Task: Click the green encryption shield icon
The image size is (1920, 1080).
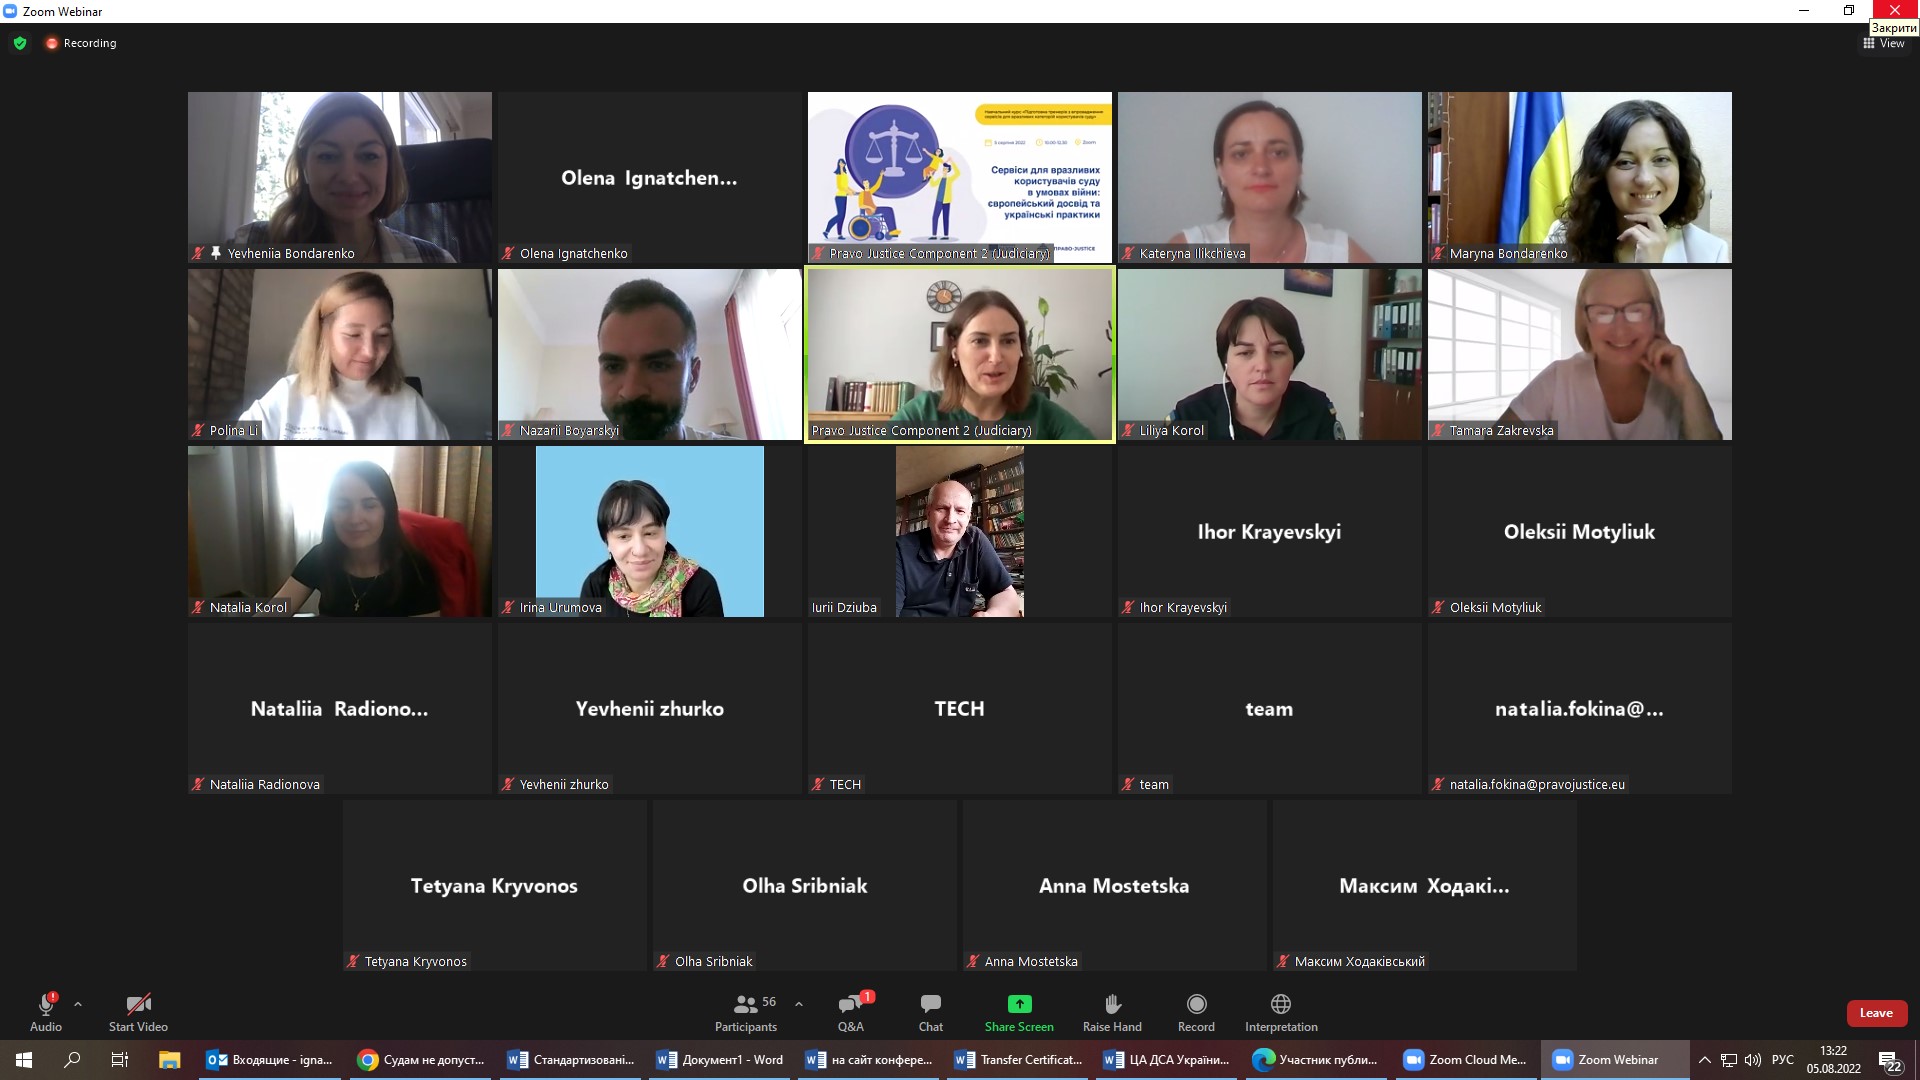Action: [20, 43]
